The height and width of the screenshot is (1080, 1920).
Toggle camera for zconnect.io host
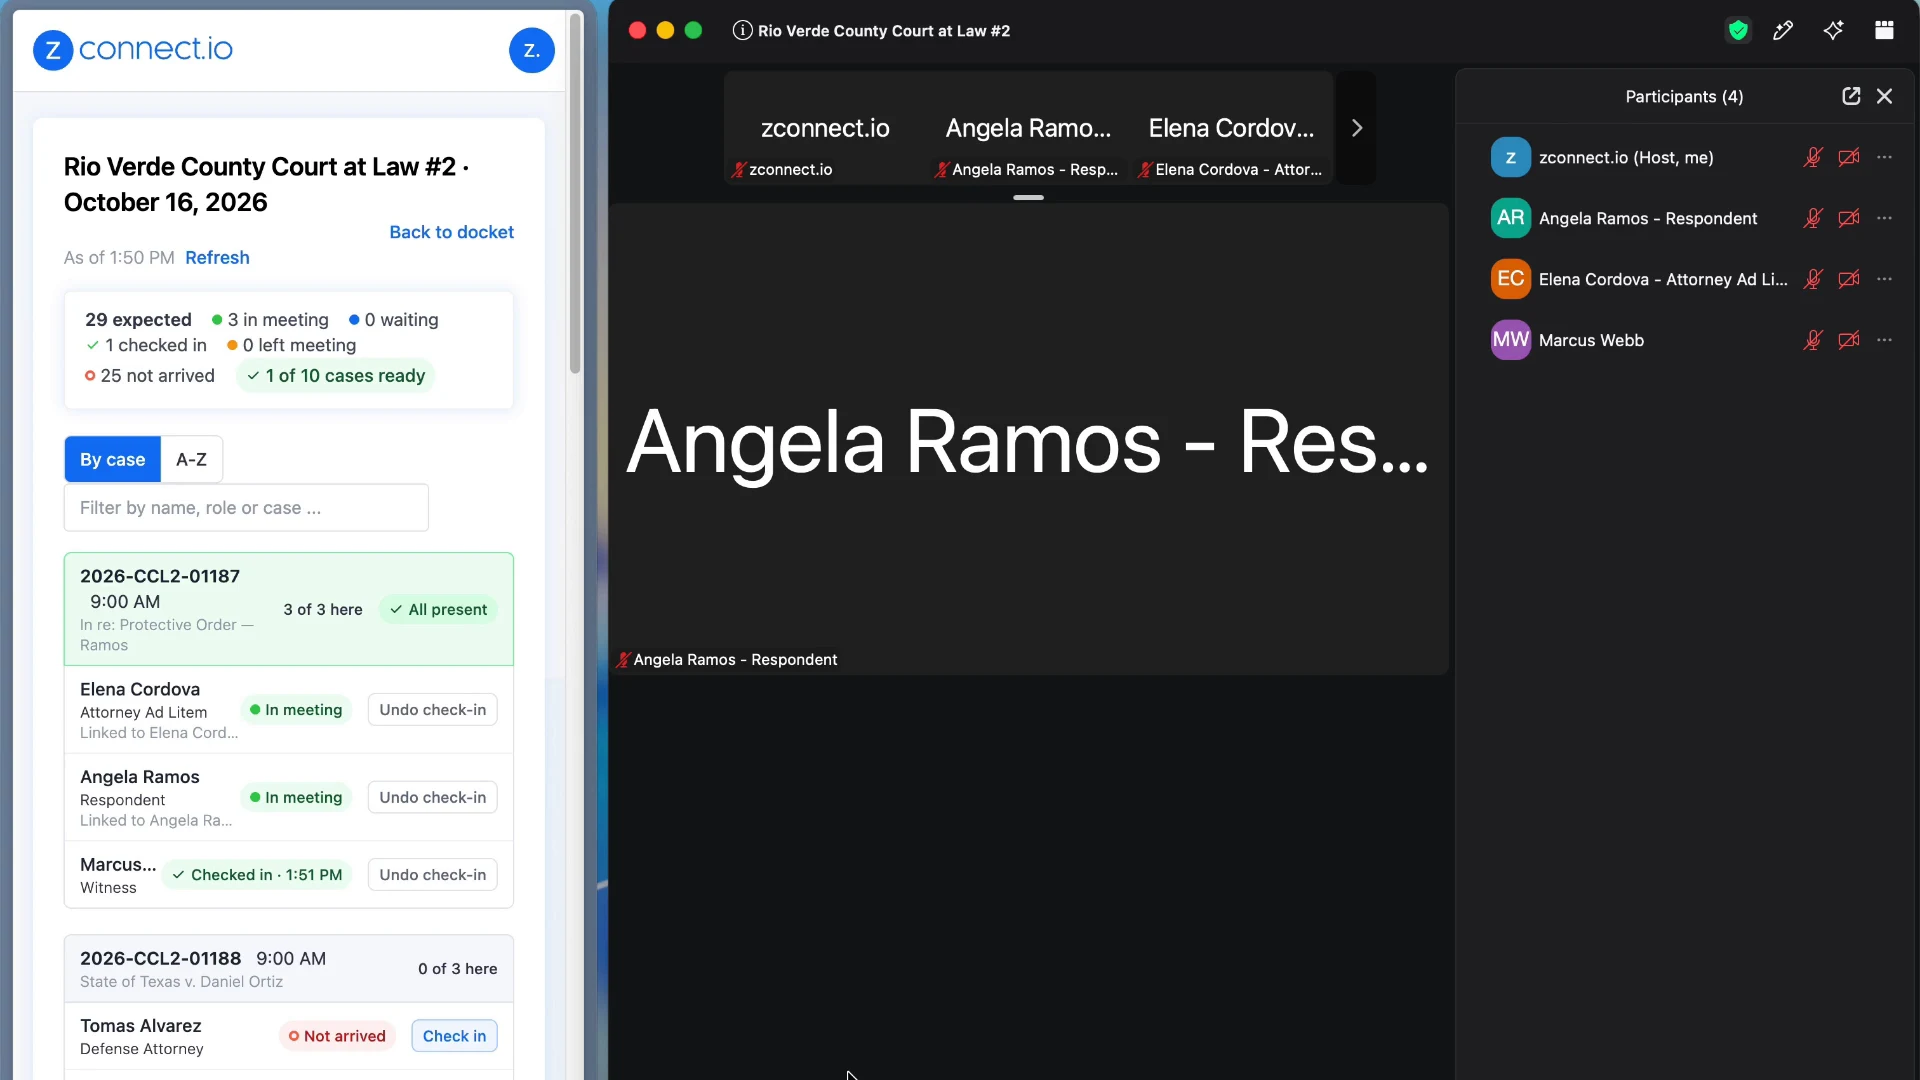[x=1849, y=157]
